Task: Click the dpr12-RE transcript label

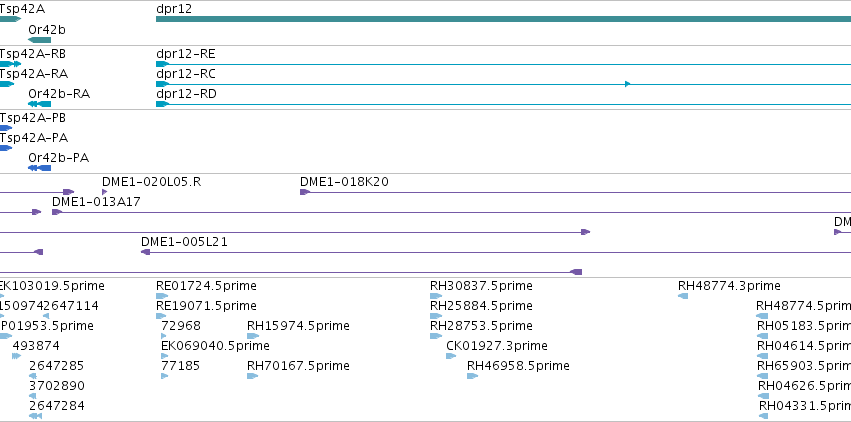Action: click(186, 54)
